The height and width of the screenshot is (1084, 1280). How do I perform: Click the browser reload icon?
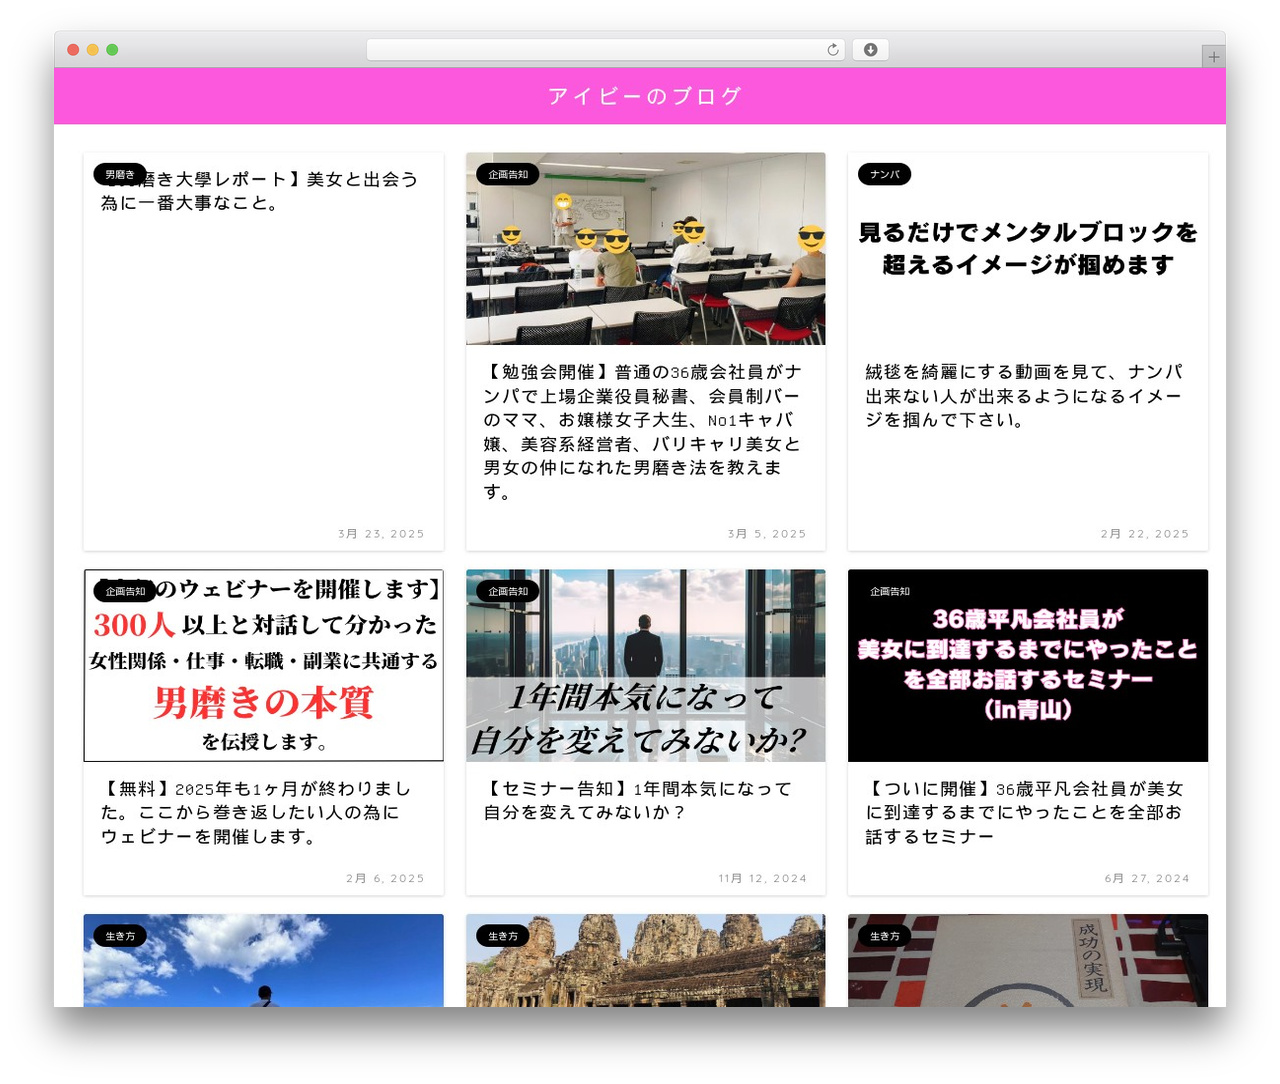[833, 50]
